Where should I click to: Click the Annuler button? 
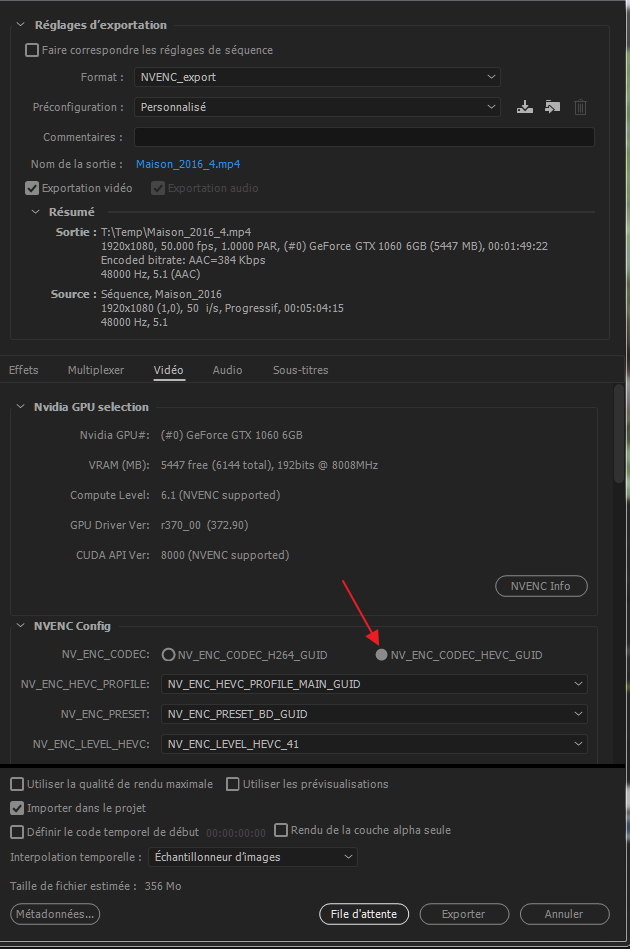tap(564, 914)
